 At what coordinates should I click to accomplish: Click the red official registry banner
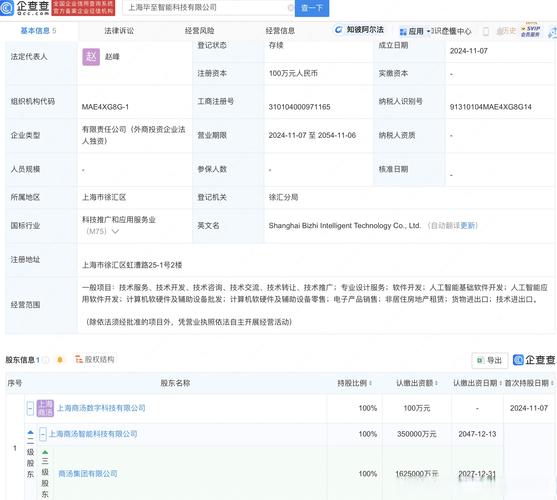(83, 8)
